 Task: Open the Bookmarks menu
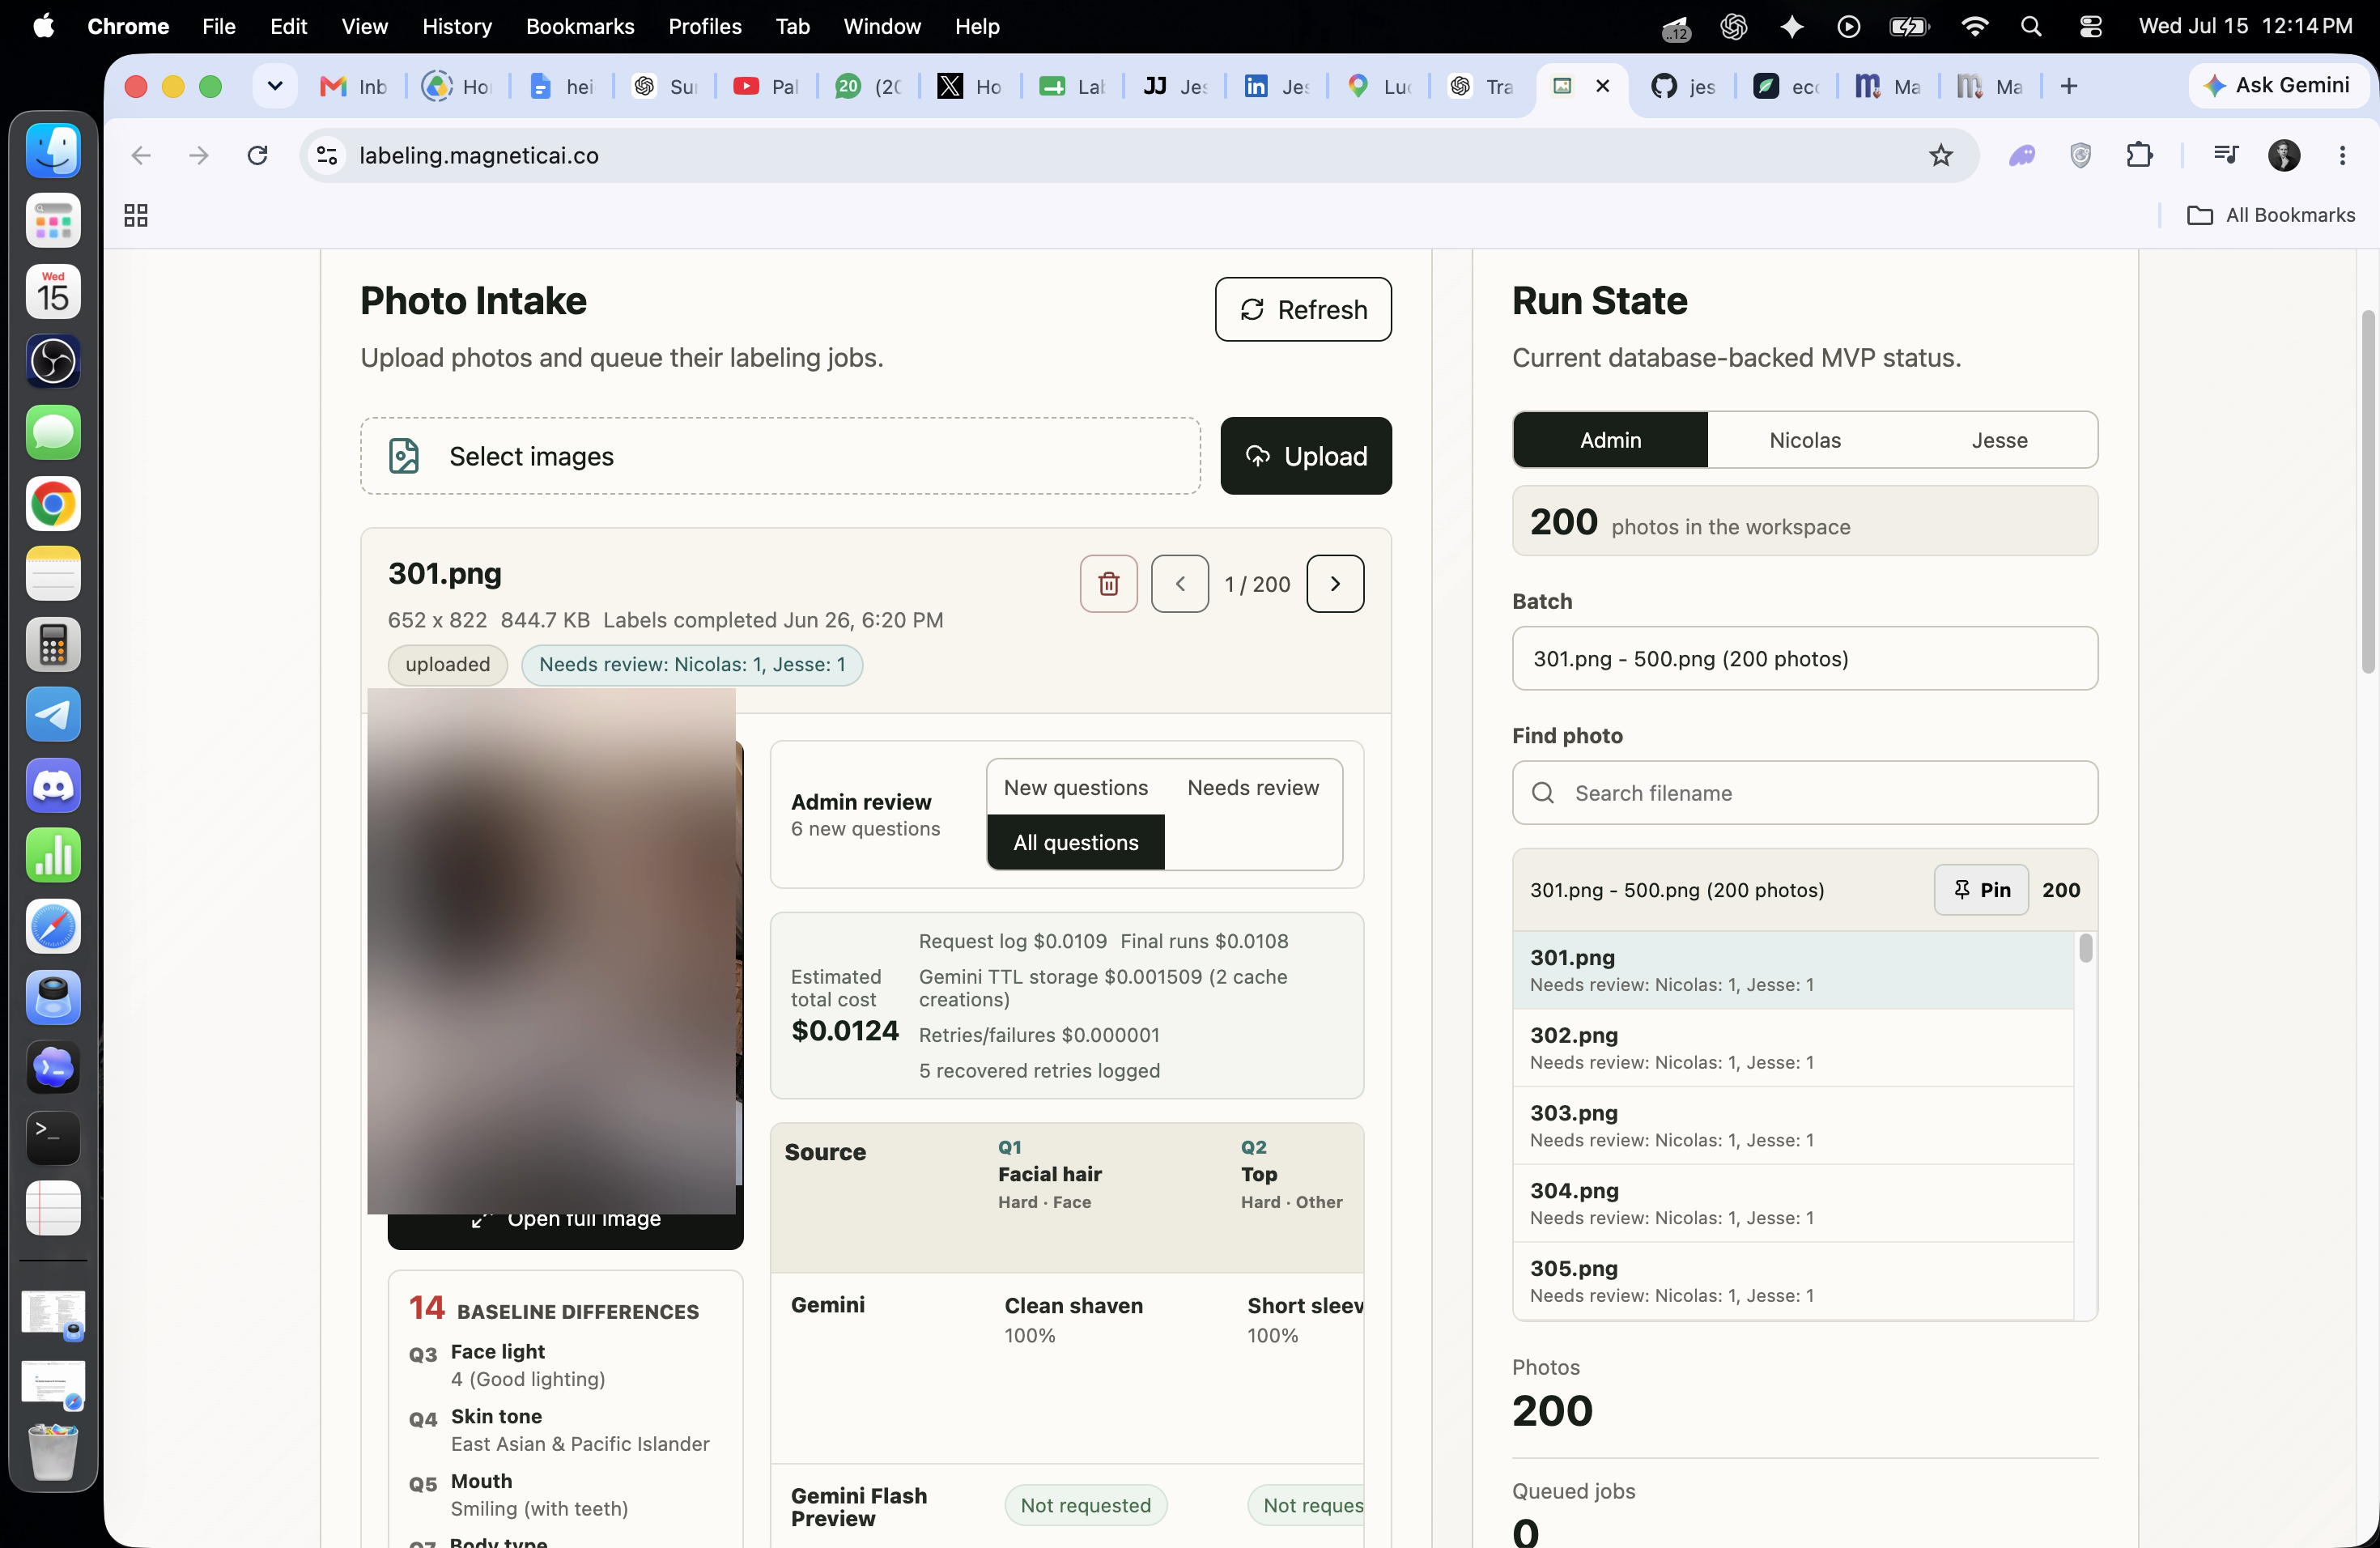point(580,27)
